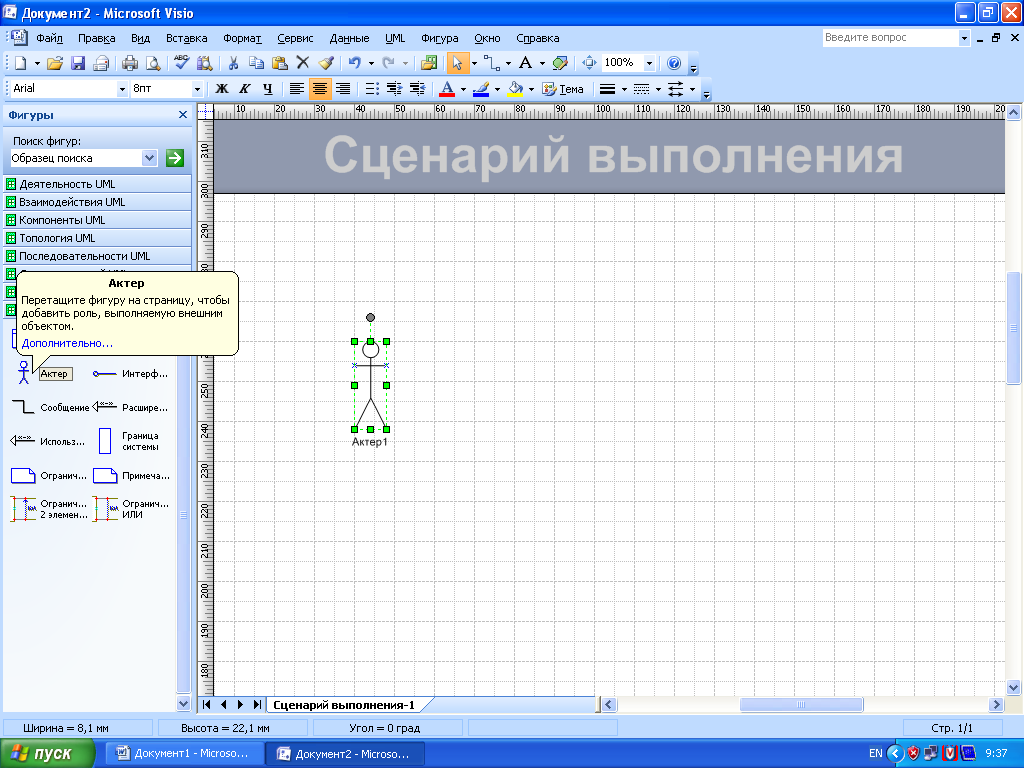Click the пуск Start button

click(46, 753)
